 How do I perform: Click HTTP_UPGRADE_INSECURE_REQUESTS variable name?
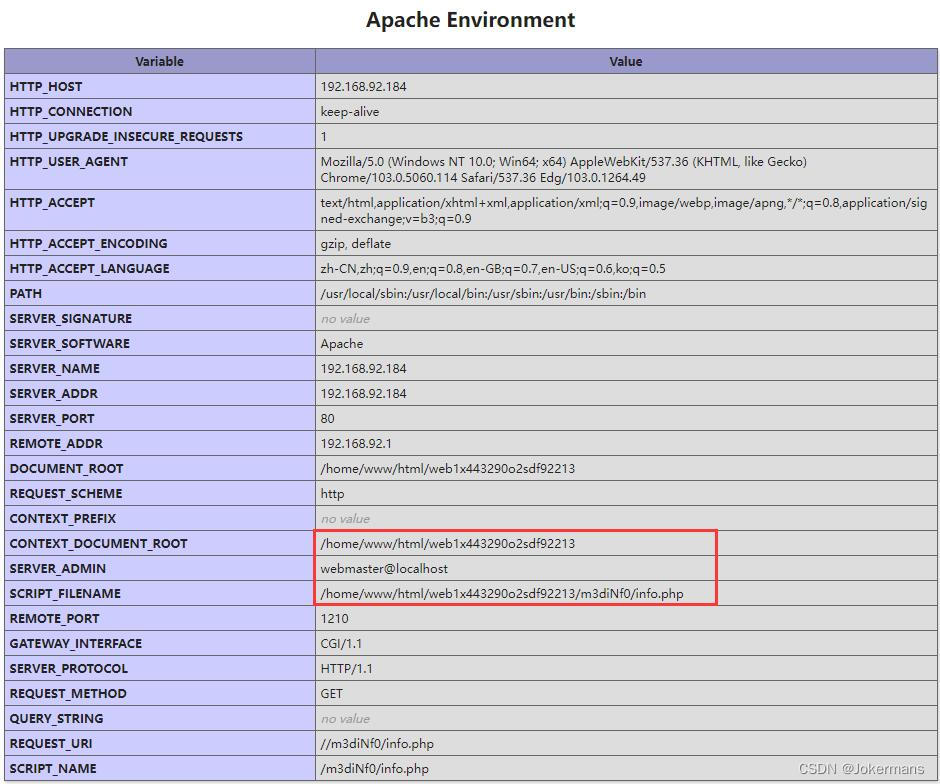(126, 137)
